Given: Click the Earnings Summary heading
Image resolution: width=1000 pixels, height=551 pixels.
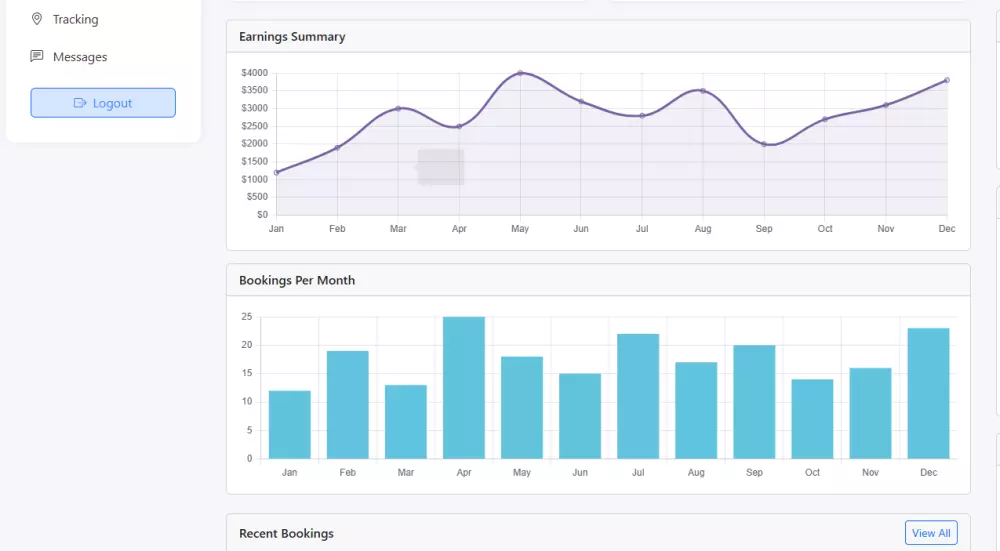Looking at the screenshot, I should point(292,37).
